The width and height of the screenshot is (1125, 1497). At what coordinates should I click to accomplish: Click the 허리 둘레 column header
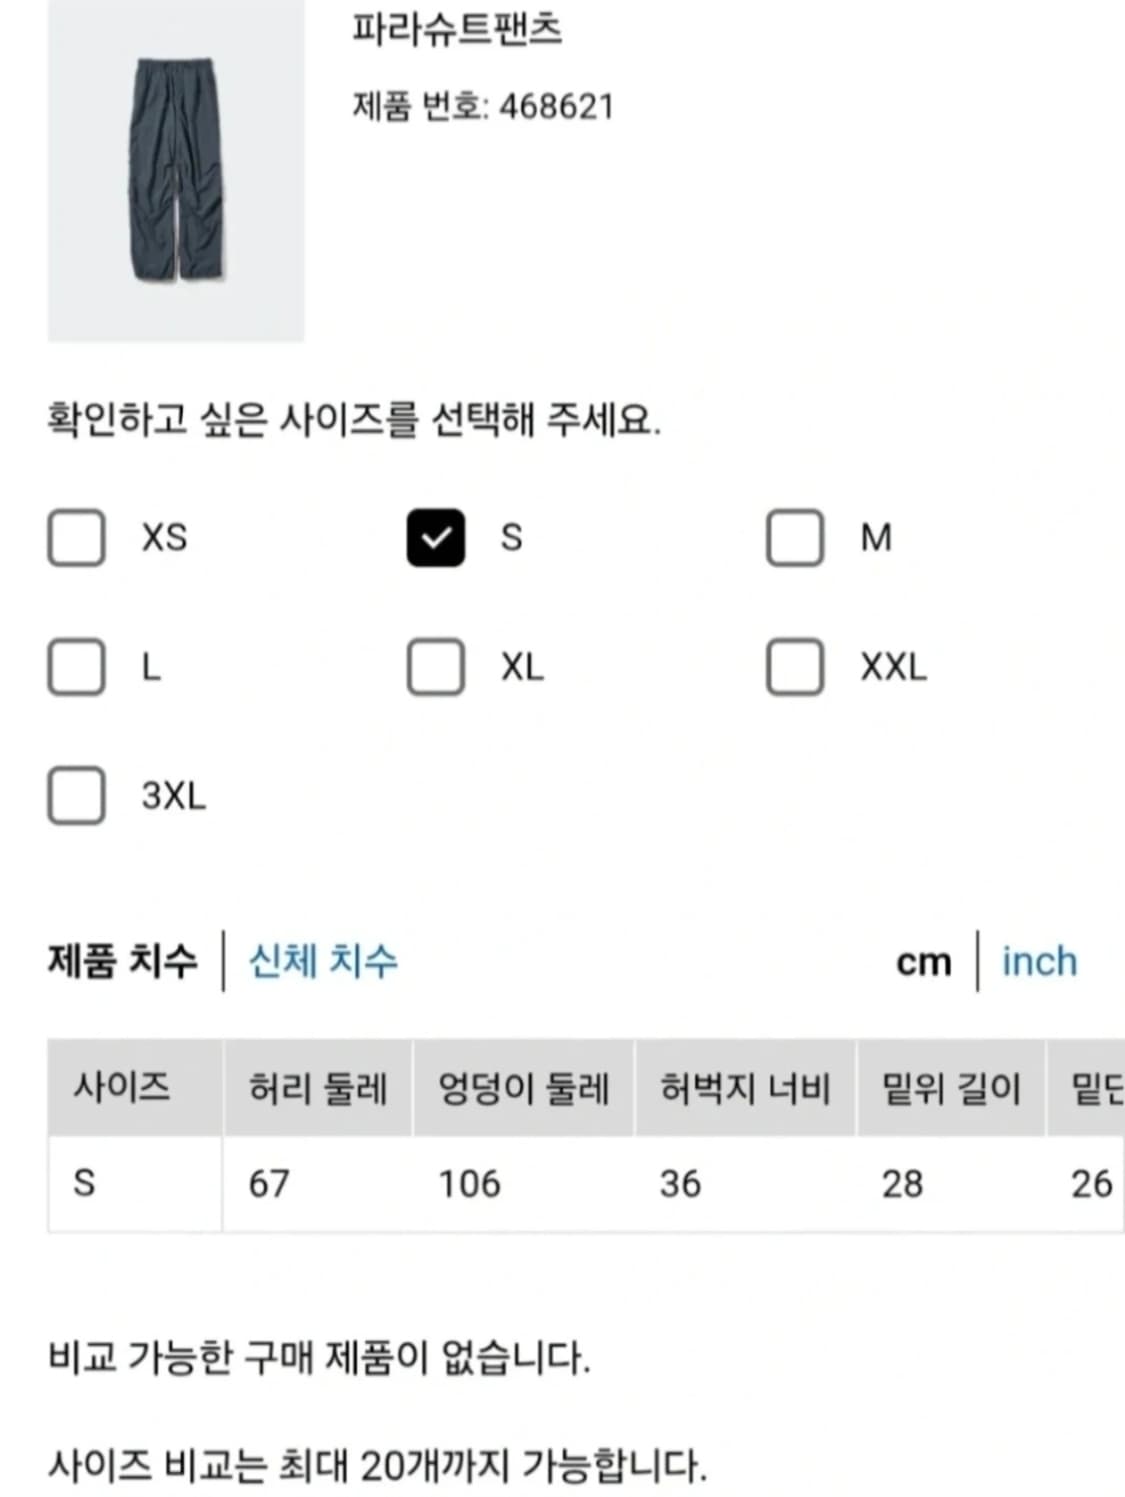(318, 1089)
